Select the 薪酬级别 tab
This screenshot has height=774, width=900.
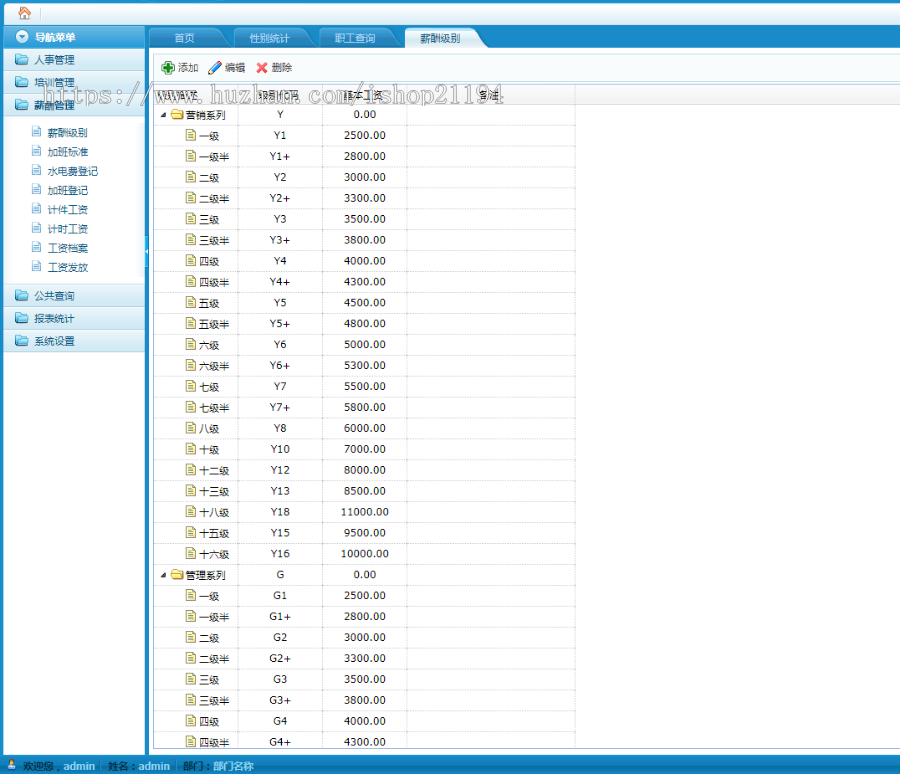tap(440, 38)
